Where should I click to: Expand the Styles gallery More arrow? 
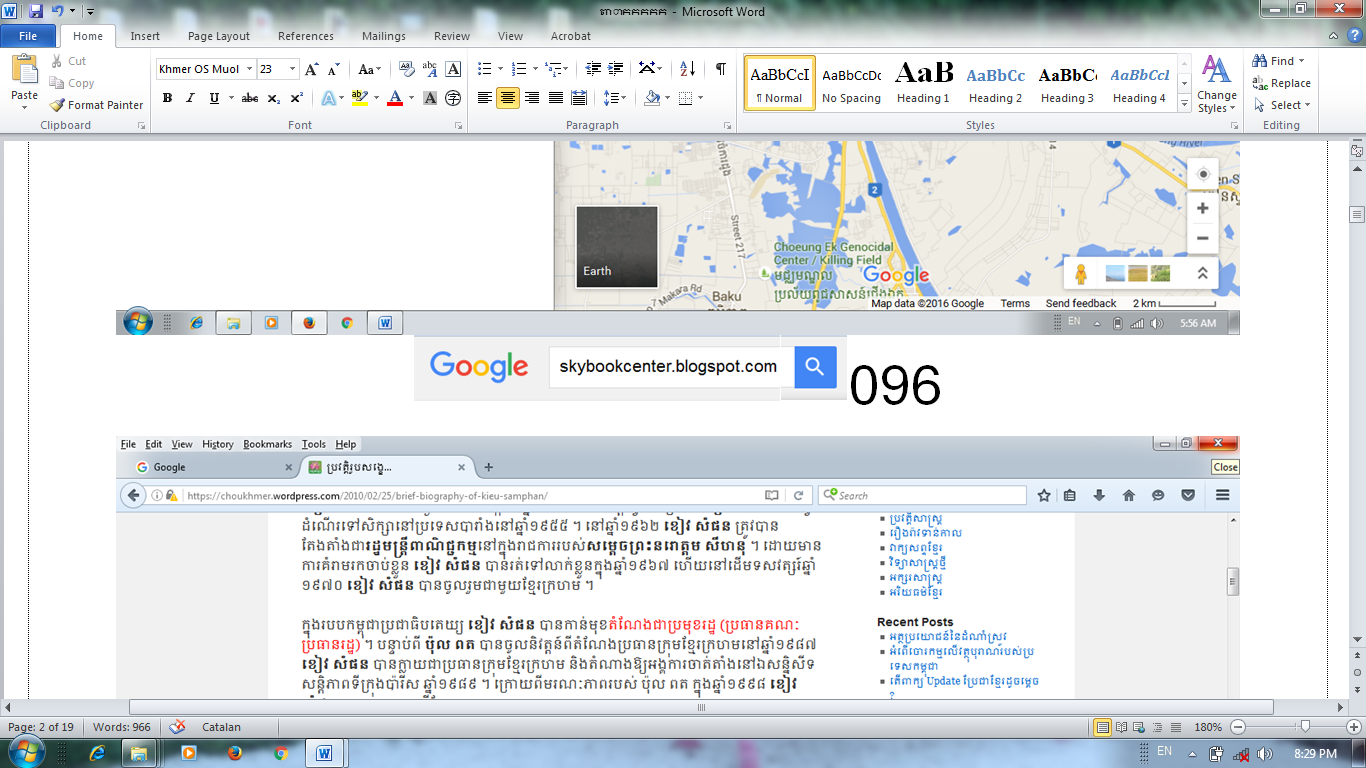(1185, 102)
